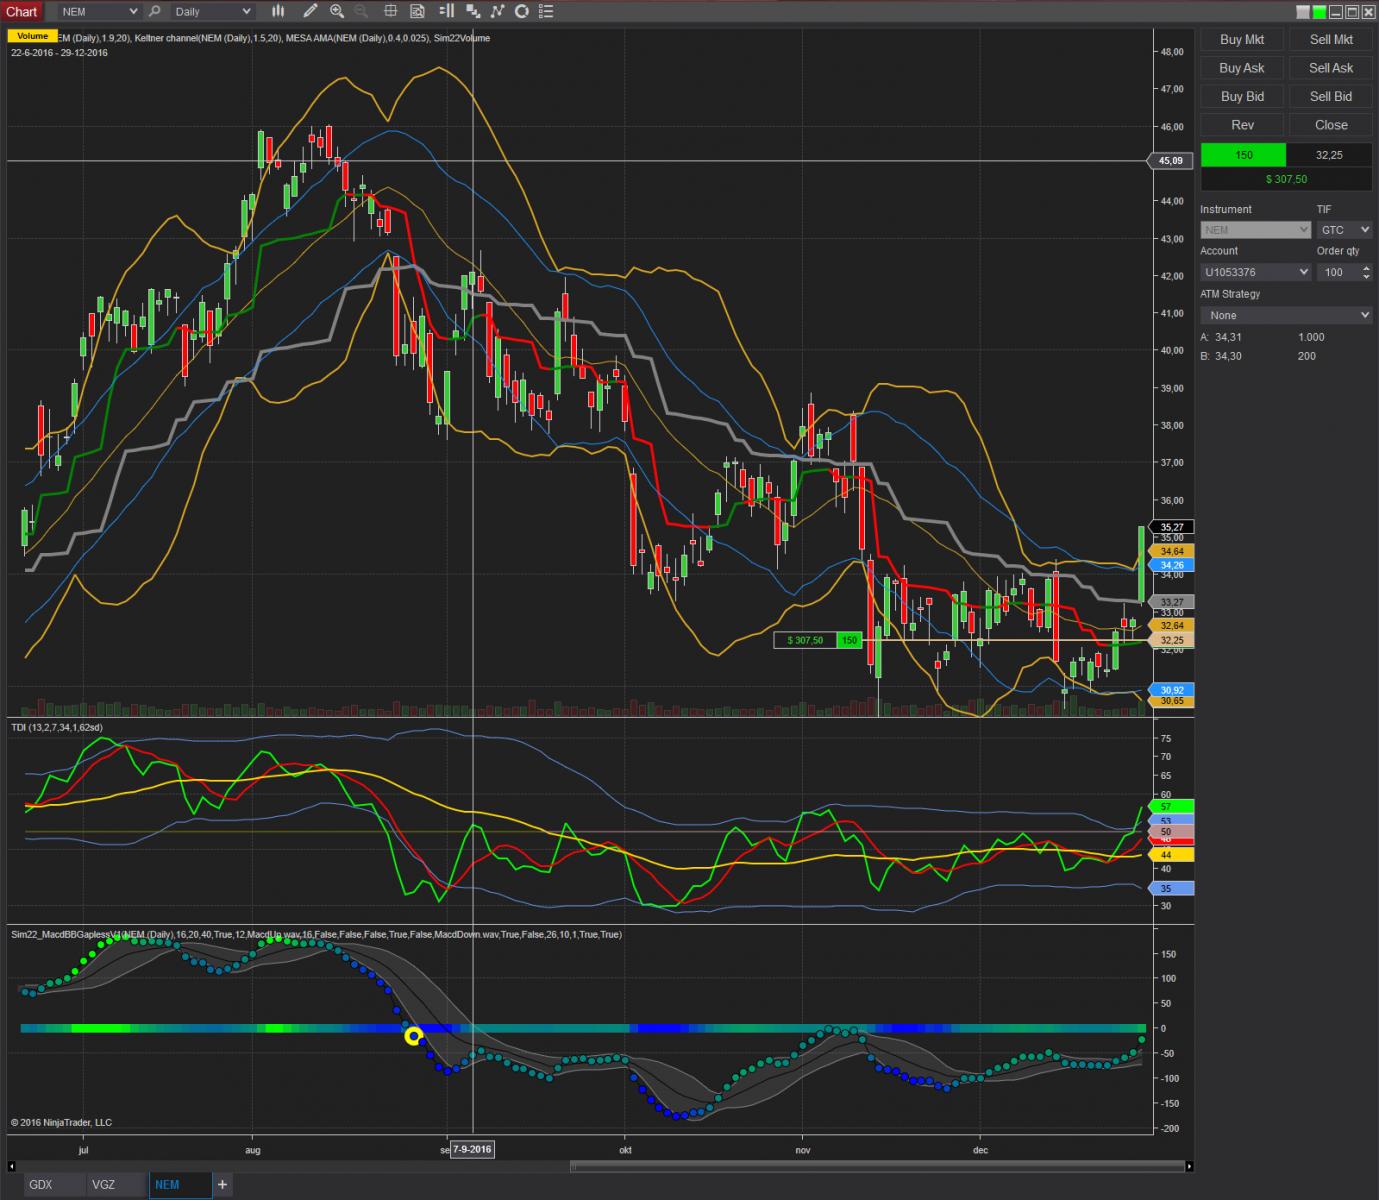
Task: Open the bar type candlestick icon
Action: click(278, 12)
